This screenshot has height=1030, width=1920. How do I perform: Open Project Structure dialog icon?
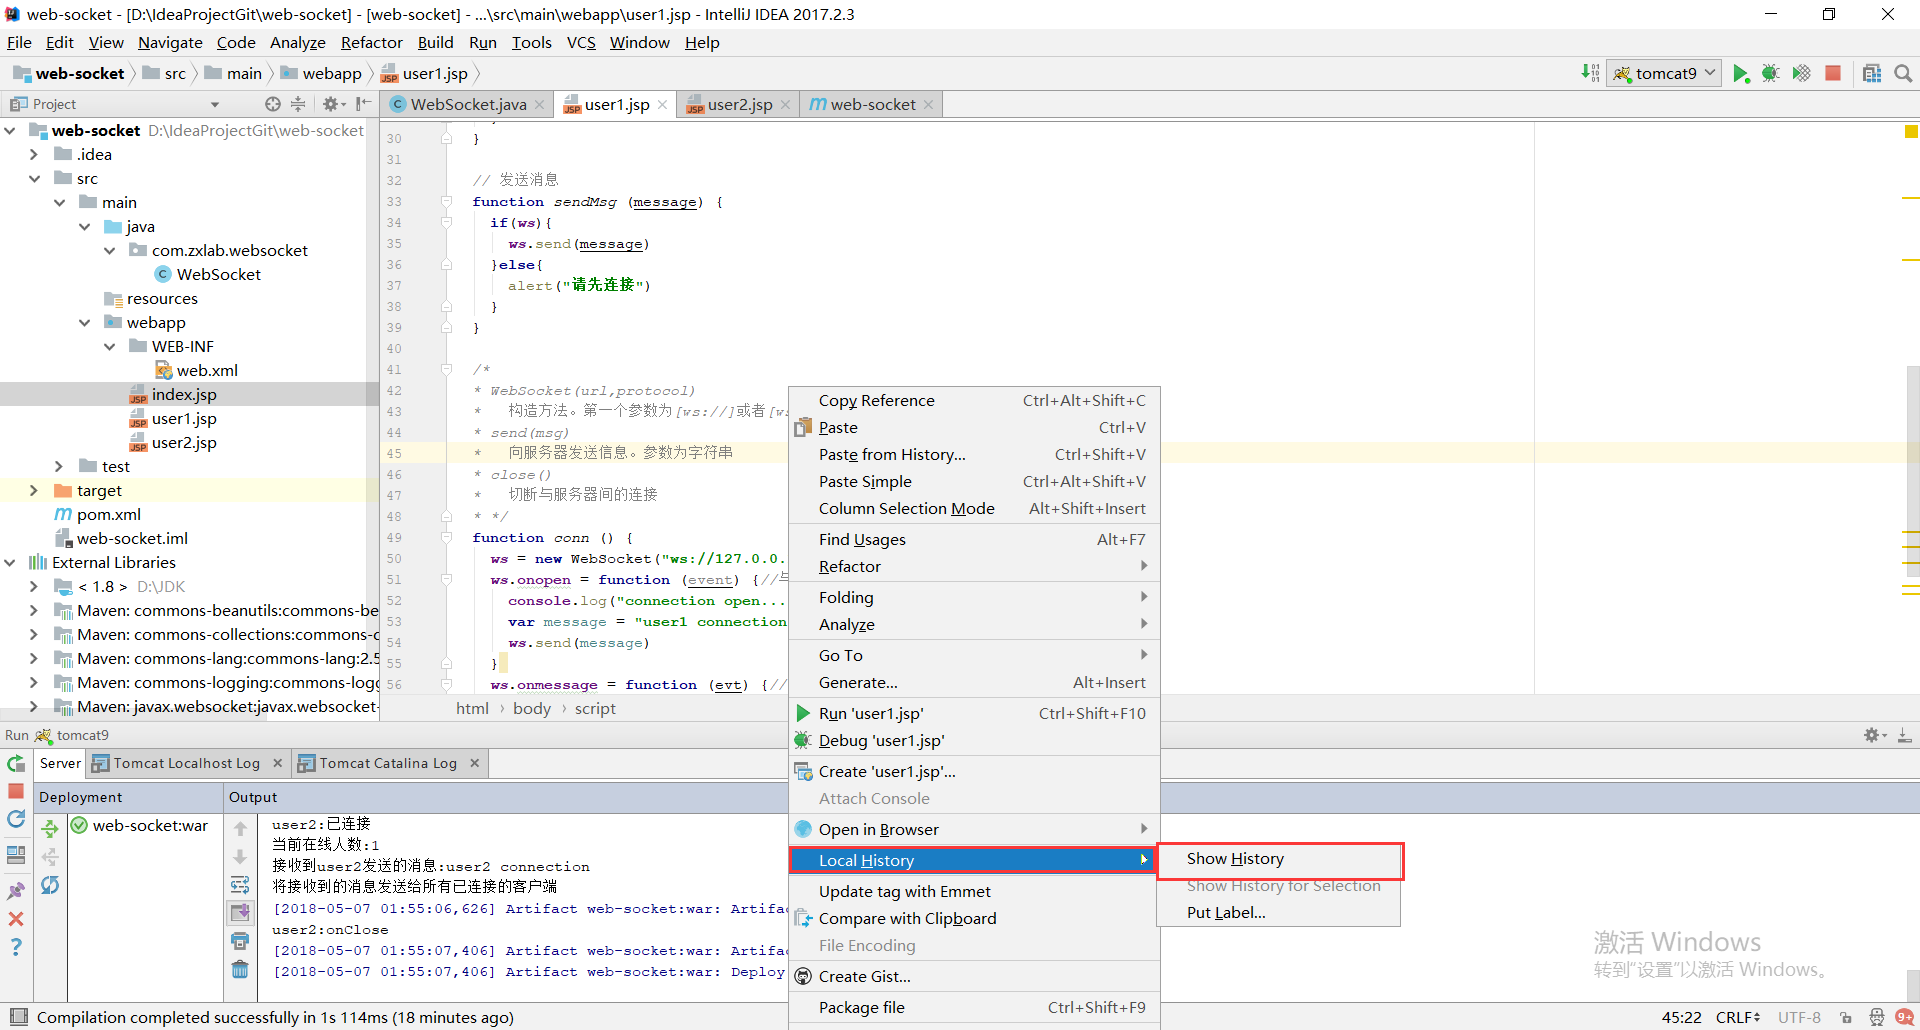point(1872,73)
